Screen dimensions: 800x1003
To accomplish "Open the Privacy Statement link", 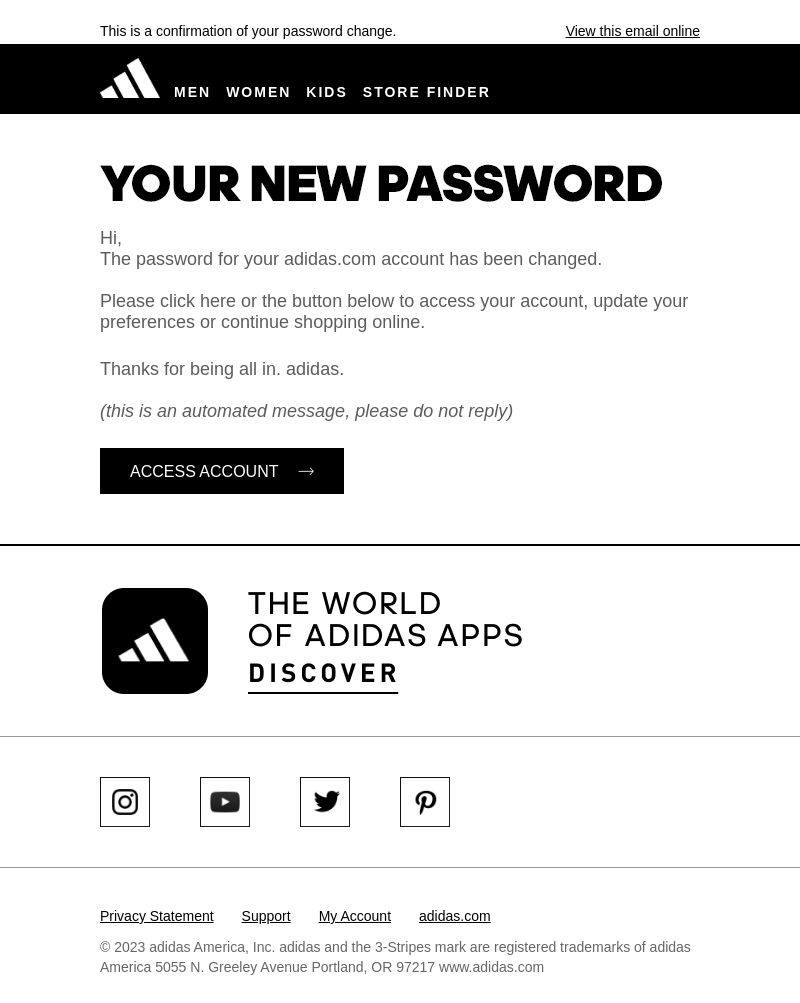I will 157,916.
